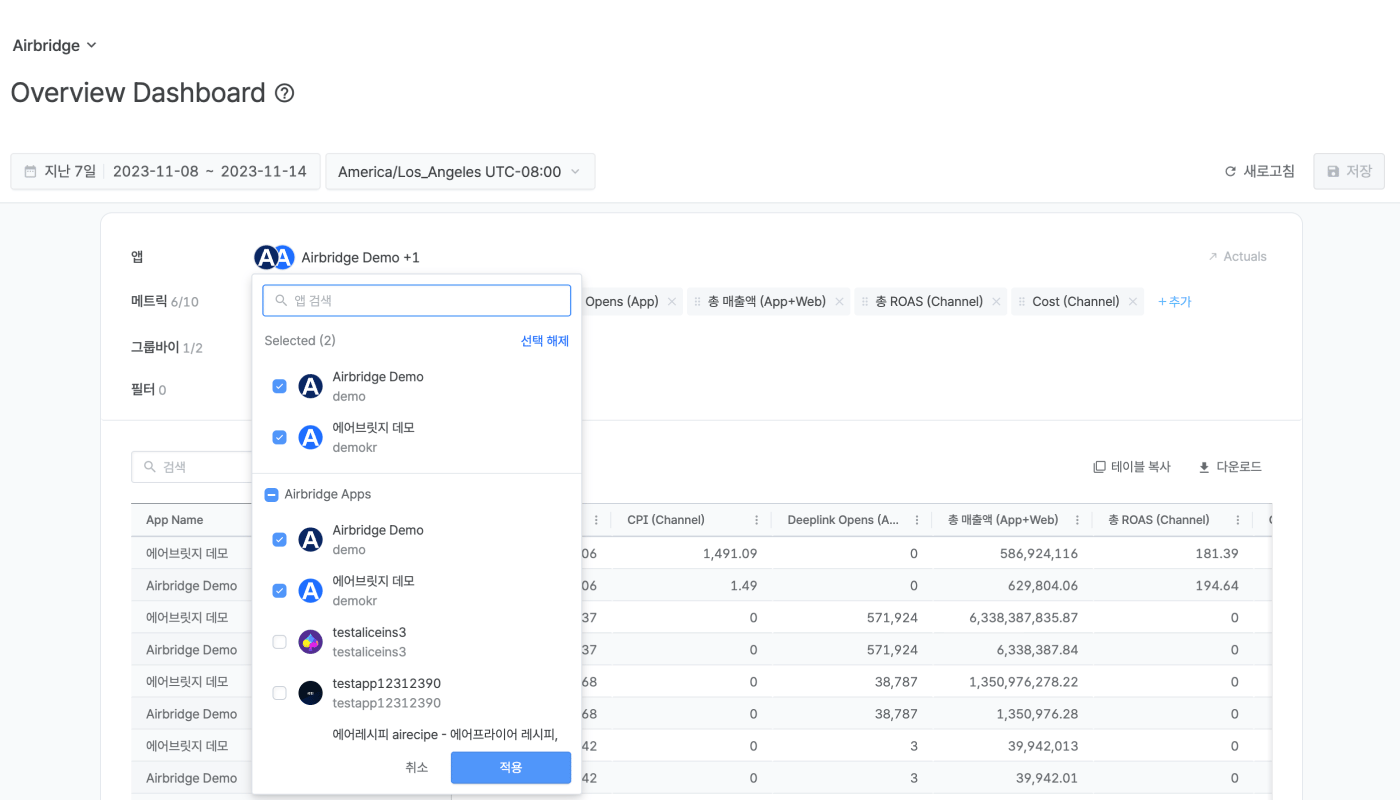This screenshot has height=800, width=1400.
Task: Uncheck Airbridge Demo in the Selected list
Action: pyautogui.click(x=280, y=386)
